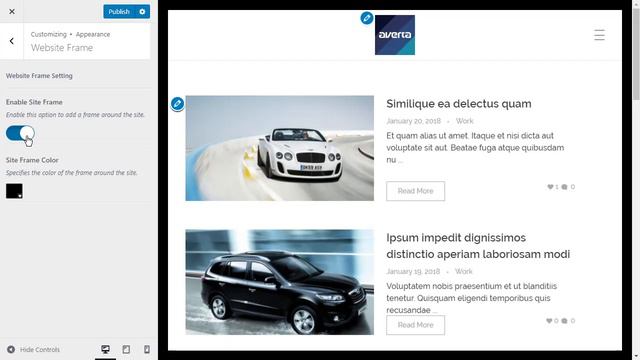Open the Site Frame Color black swatch
640x360 pixels.
pyautogui.click(x=14, y=191)
